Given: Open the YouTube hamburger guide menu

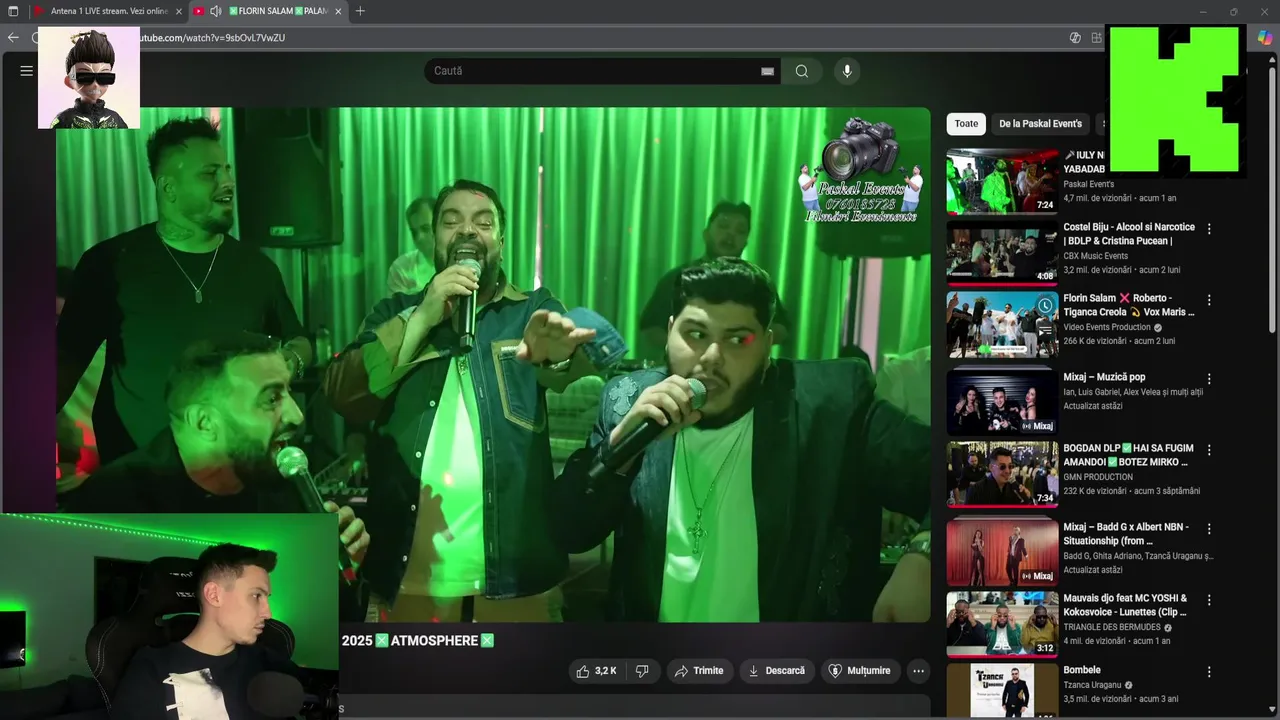Looking at the screenshot, I should coord(27,71).
